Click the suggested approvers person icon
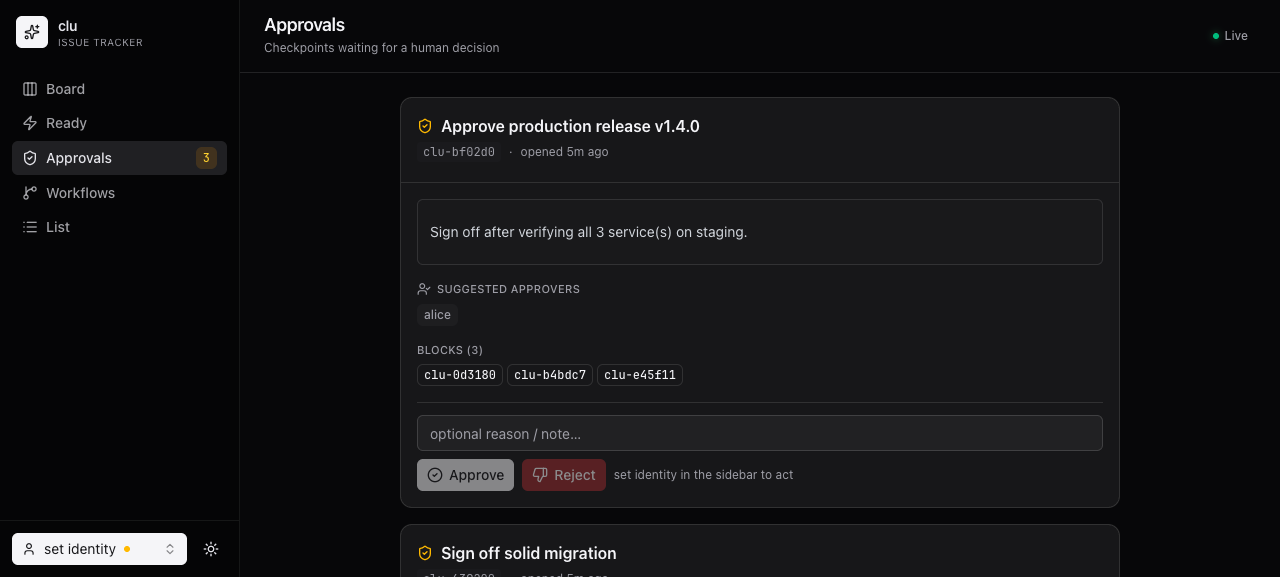Viewport: 1280px width, 577px height. pos(424,289)
